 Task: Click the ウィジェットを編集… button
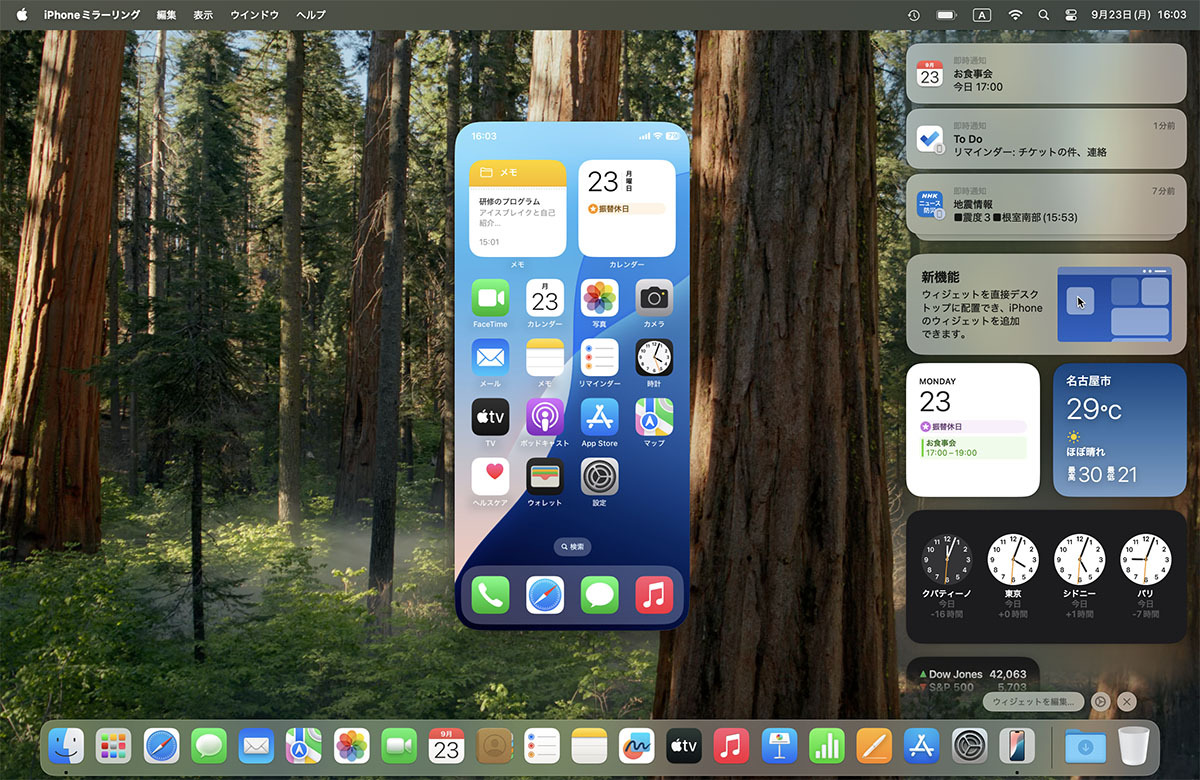point(1033,702)
